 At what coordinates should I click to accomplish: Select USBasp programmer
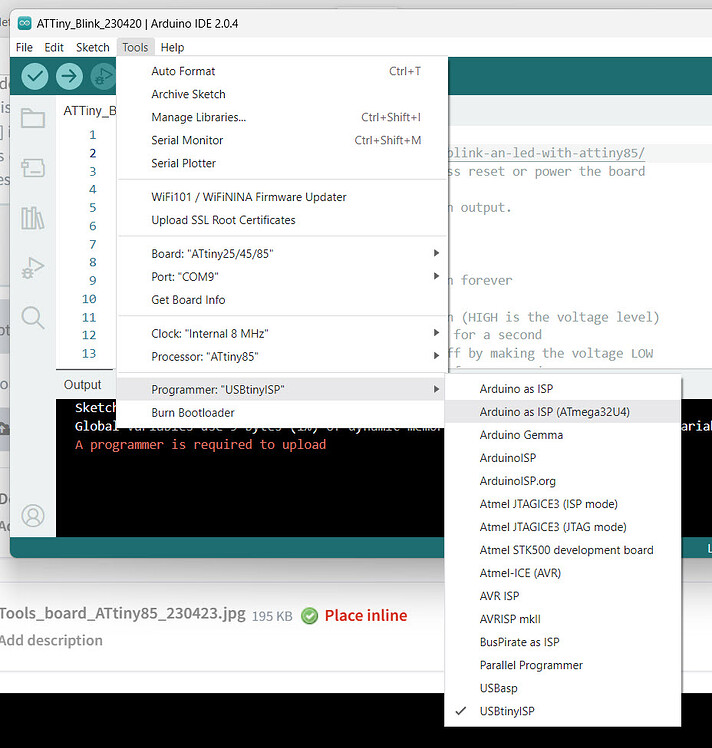[x=563, y=688]
